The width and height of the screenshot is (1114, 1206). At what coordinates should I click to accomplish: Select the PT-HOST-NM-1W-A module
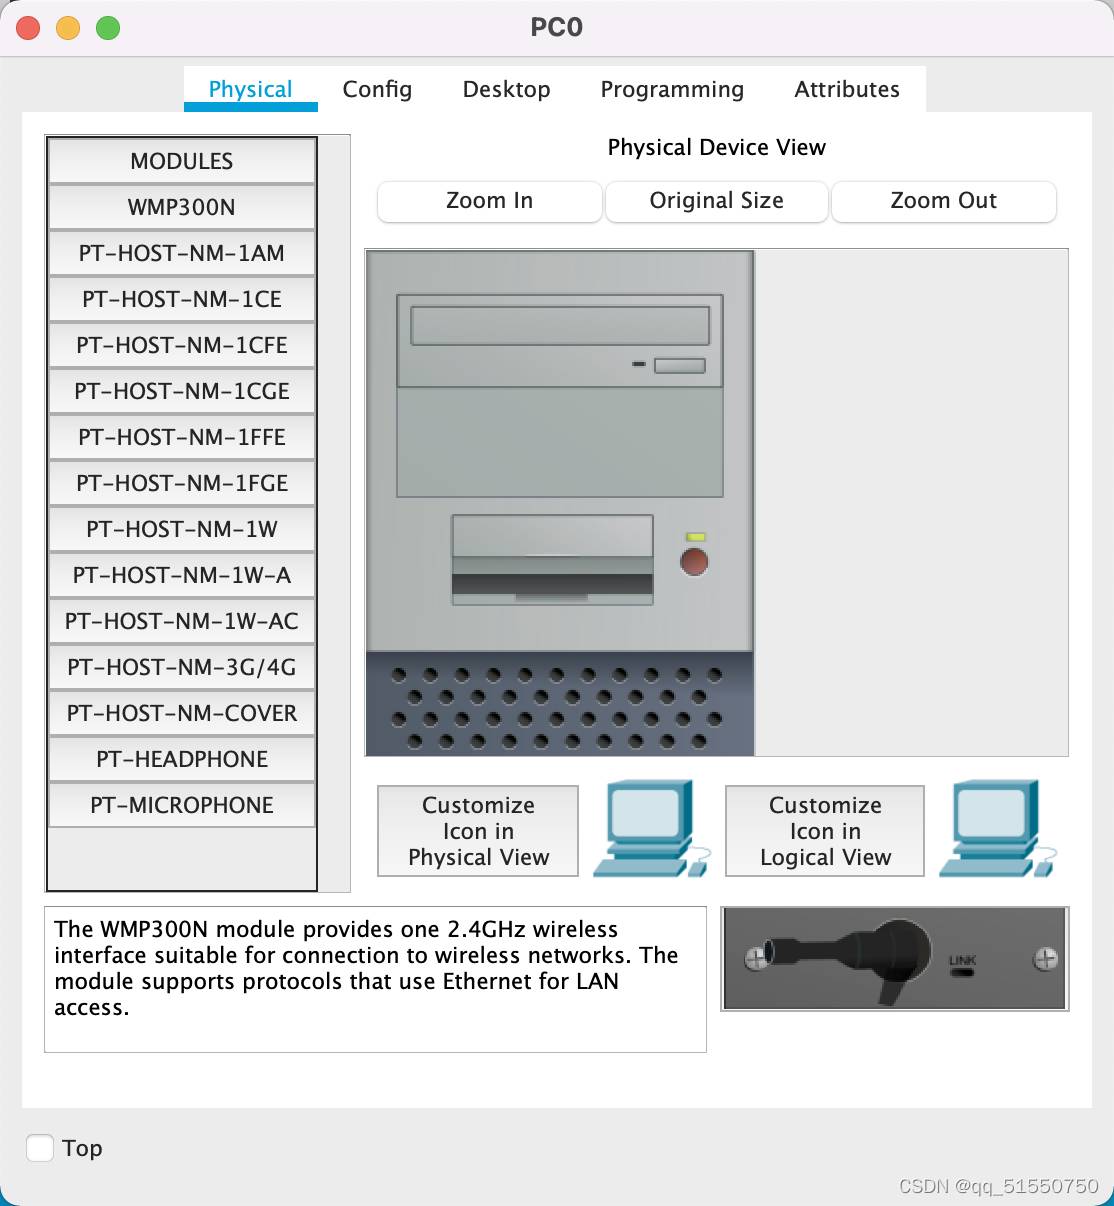(x=182, y=575)
